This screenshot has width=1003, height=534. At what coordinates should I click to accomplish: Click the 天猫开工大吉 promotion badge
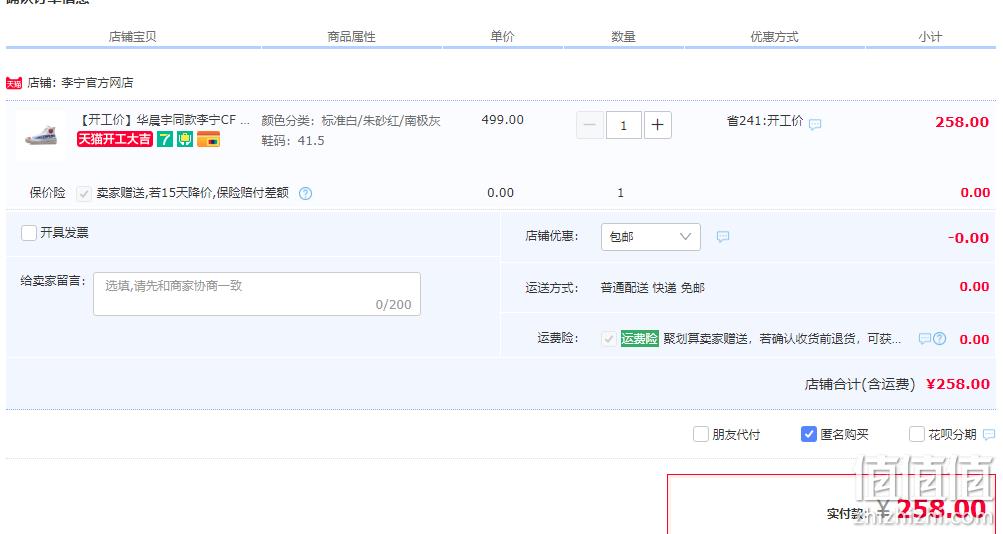coord(115,139)
